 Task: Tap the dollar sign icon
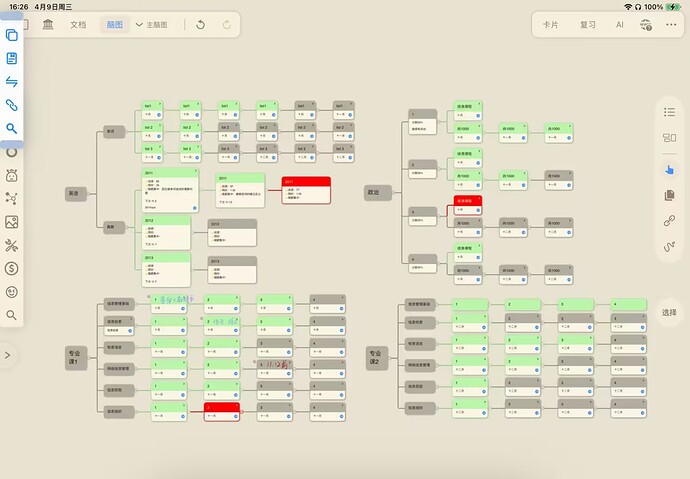(x=11, y=268)
